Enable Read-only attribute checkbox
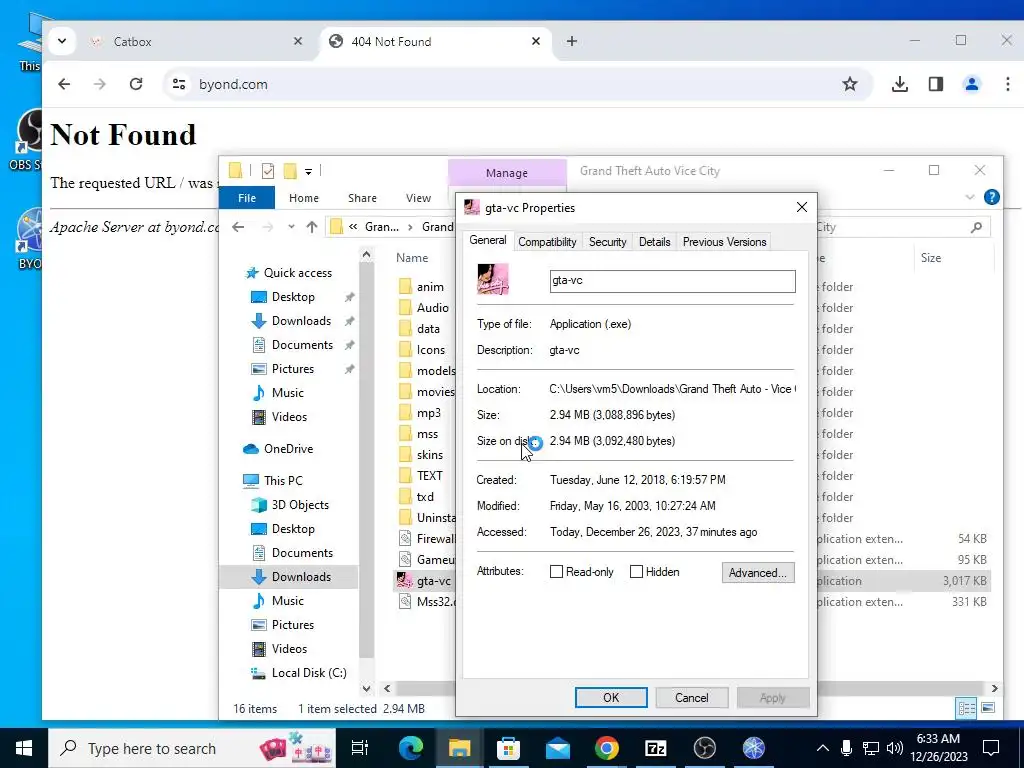This screenshot has width=1024, height=768. [x=556, y=572]
